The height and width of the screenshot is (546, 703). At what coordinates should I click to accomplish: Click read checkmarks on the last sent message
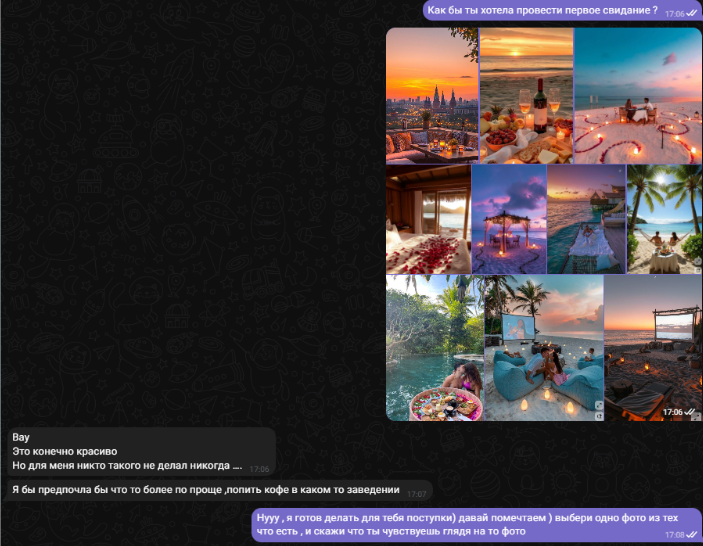(x=692, y=536)
